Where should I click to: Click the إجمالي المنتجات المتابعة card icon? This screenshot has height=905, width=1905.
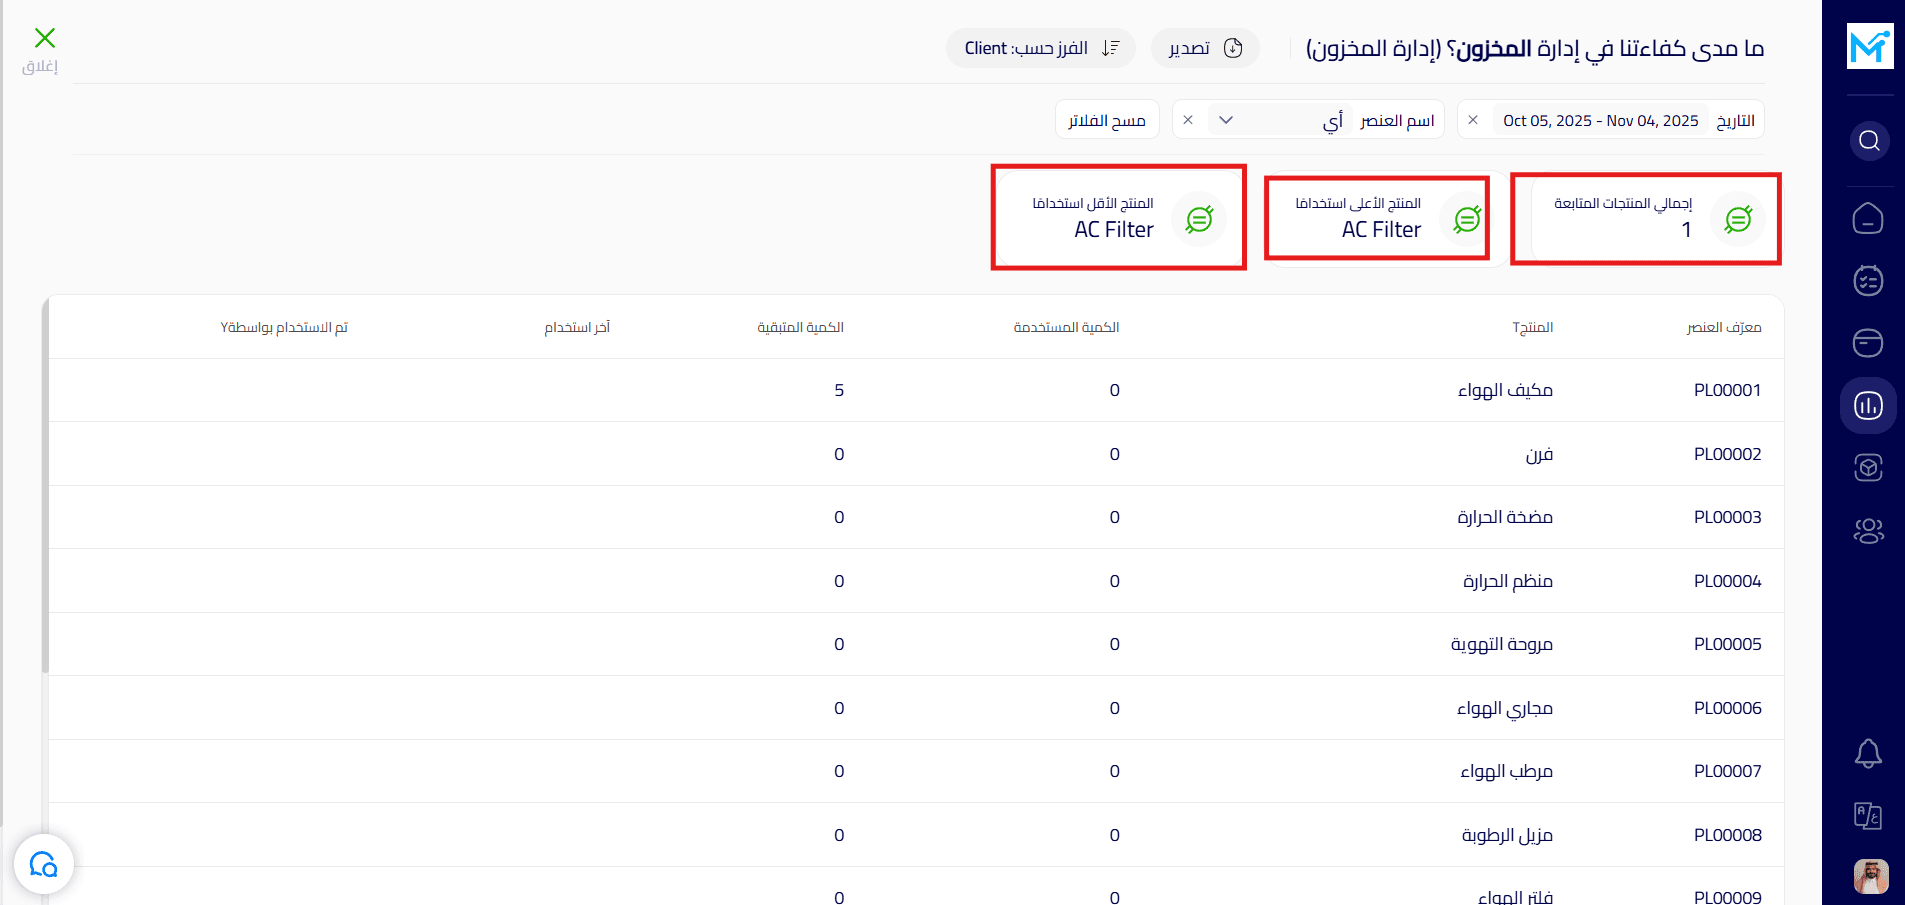pyautogui.click(x=1739, y=219)
